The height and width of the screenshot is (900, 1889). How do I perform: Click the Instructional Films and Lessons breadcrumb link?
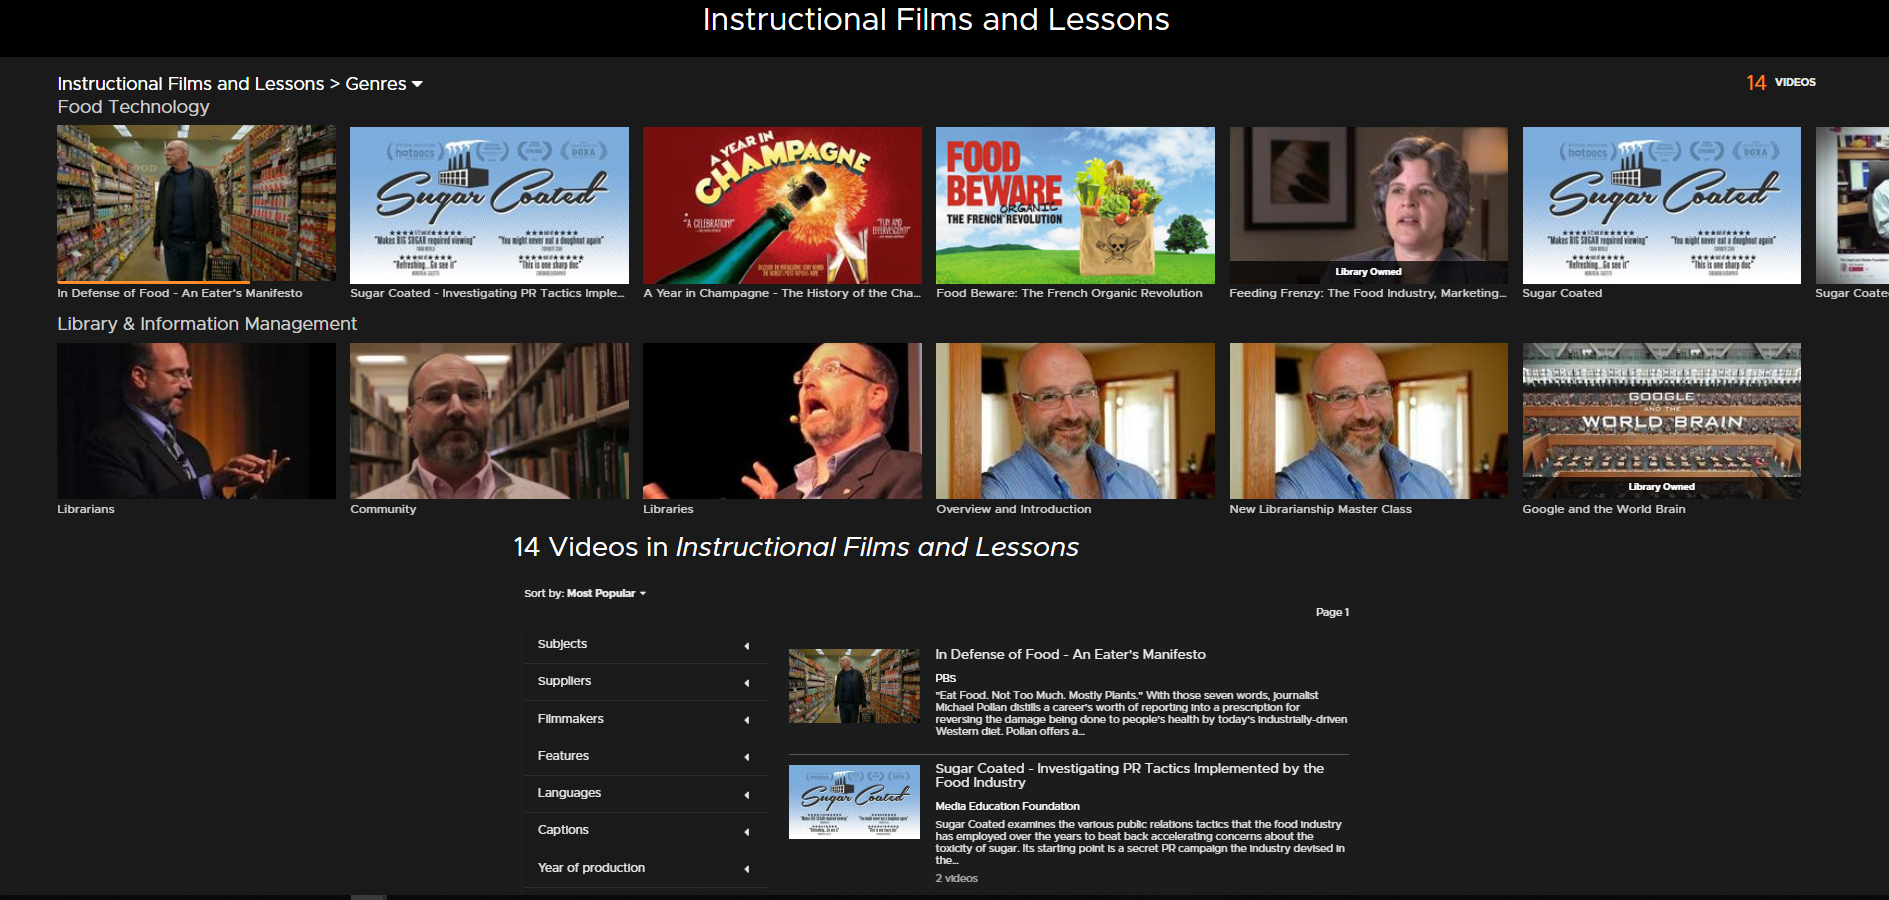point(191,84)
